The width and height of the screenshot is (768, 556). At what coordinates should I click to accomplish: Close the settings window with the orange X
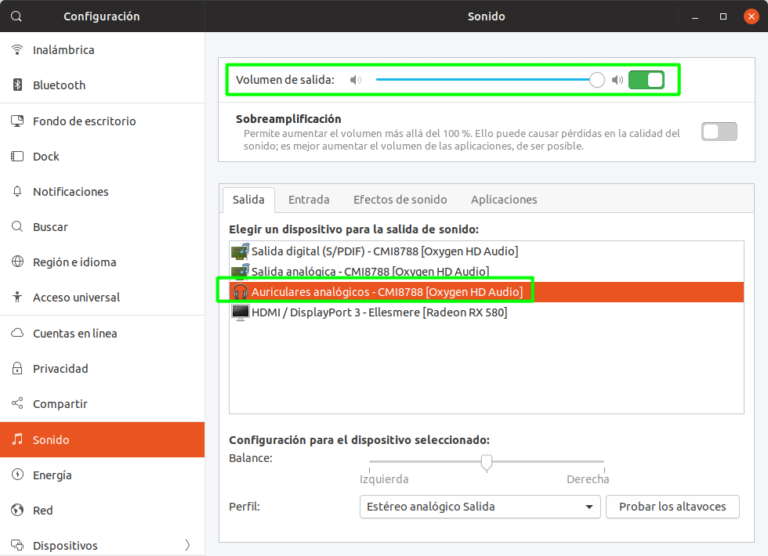pos(751,17)
